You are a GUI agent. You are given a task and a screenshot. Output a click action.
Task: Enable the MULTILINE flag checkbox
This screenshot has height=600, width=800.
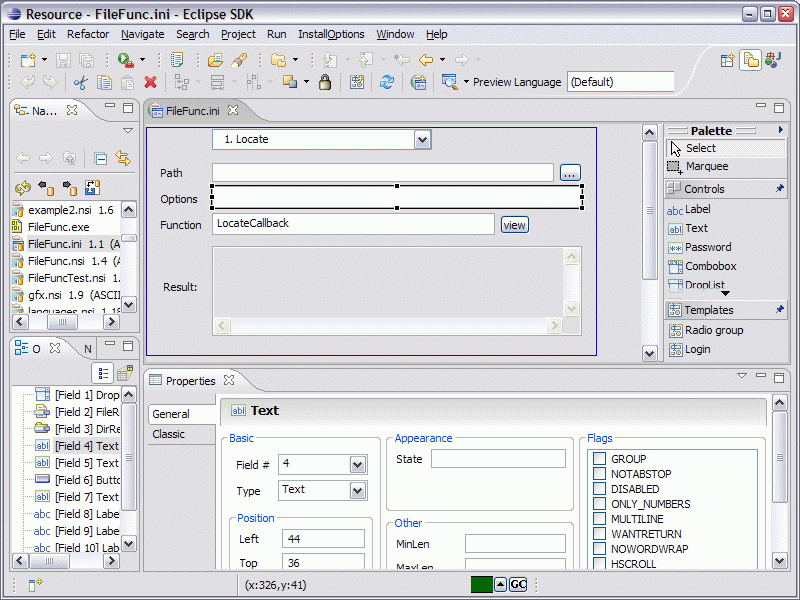click(600, 519)
